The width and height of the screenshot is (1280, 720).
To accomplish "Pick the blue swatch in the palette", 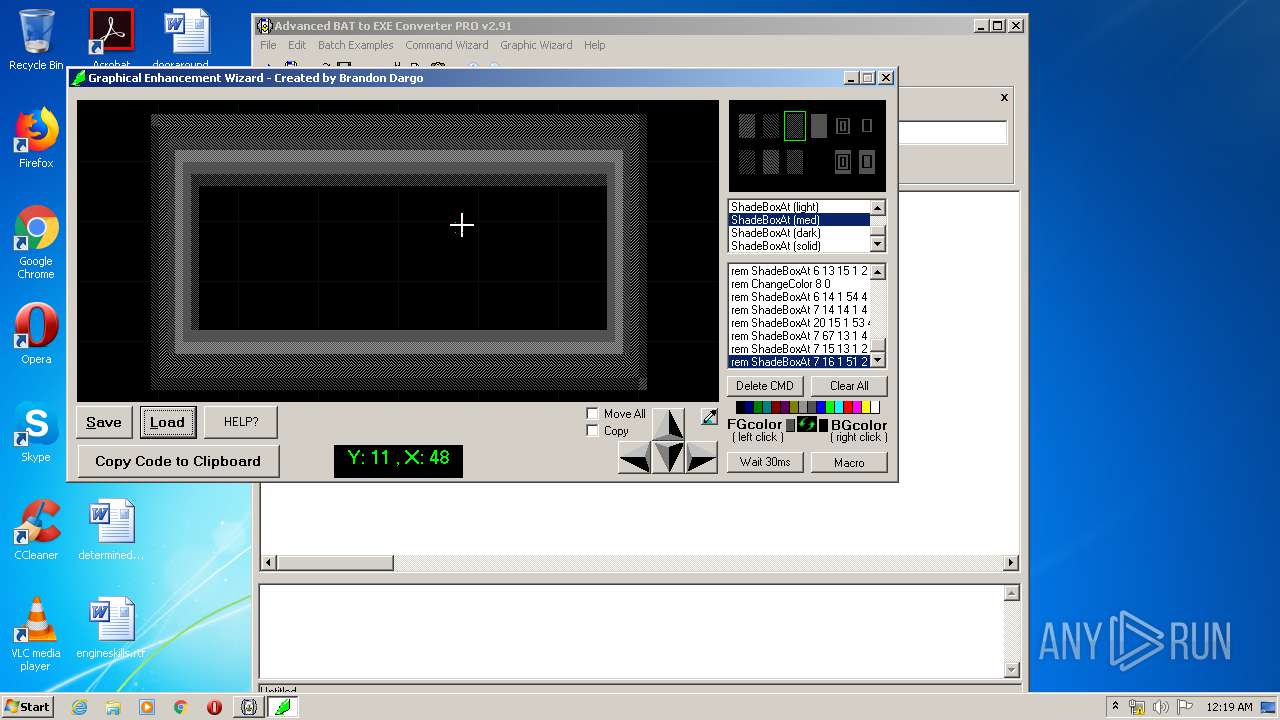I will (821, 407).
